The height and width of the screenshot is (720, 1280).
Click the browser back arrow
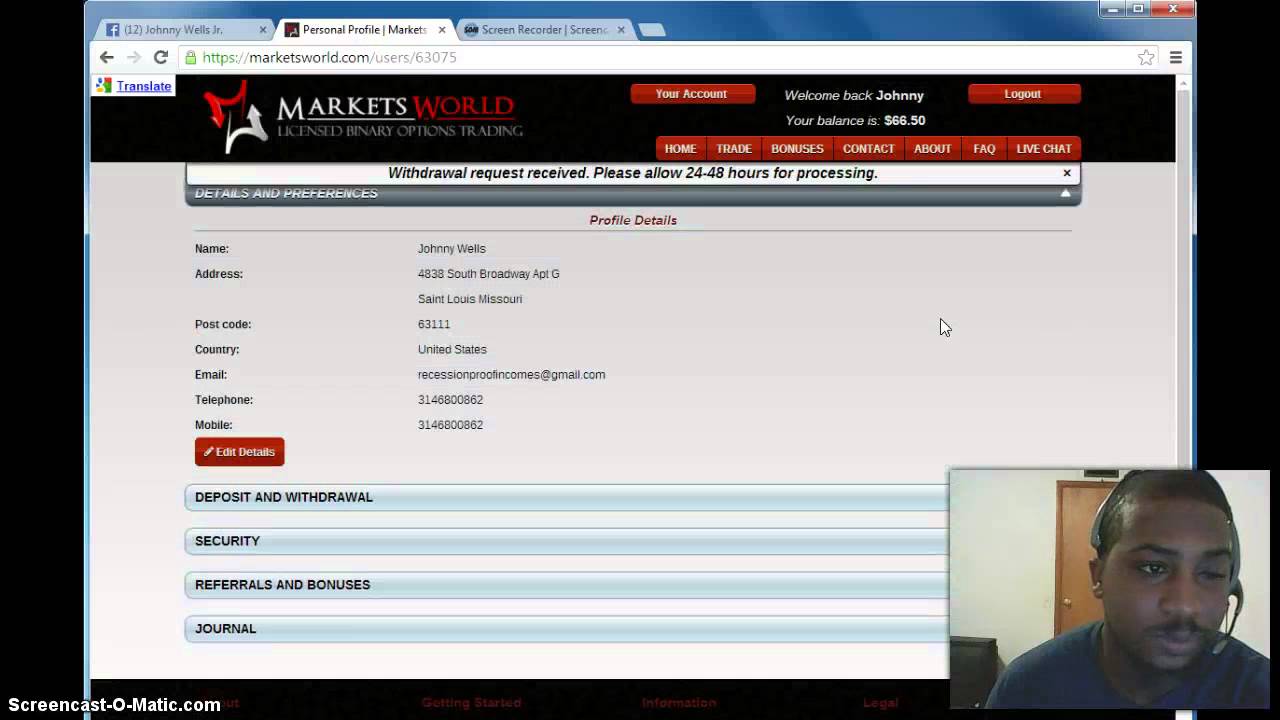(x=107, y=57)
